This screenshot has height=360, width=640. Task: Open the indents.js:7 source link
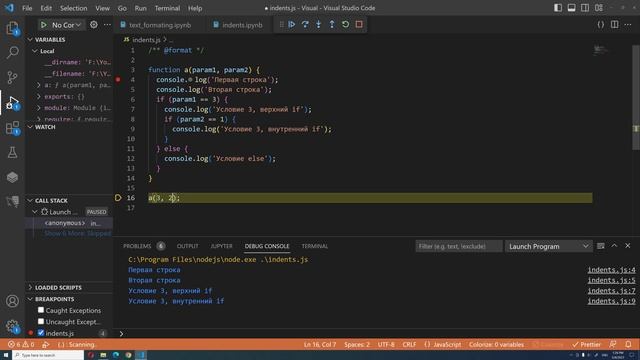[x=611, y=291]
